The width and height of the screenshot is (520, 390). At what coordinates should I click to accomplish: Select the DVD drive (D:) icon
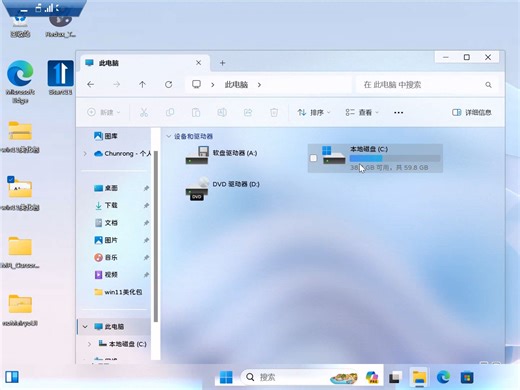197,189
